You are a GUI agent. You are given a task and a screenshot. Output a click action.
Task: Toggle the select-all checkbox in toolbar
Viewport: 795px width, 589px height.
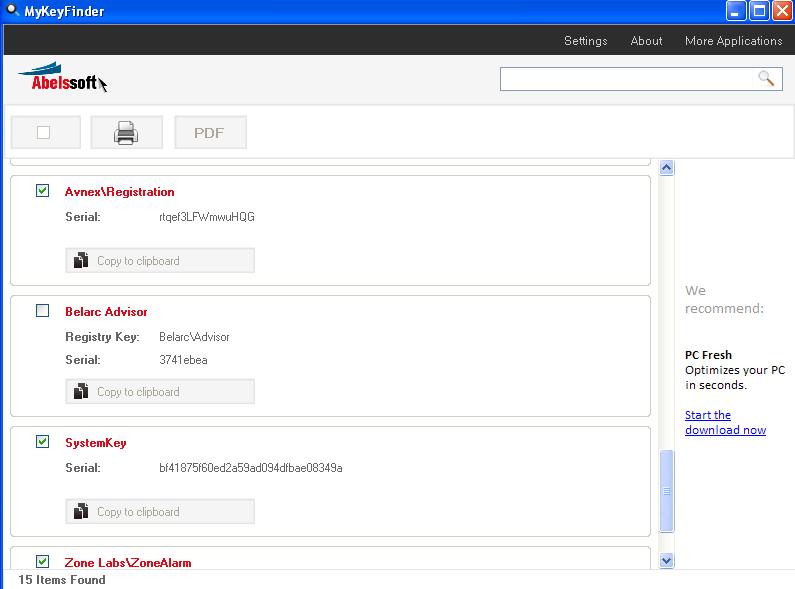pyautogui.click(x=43, y=132)
